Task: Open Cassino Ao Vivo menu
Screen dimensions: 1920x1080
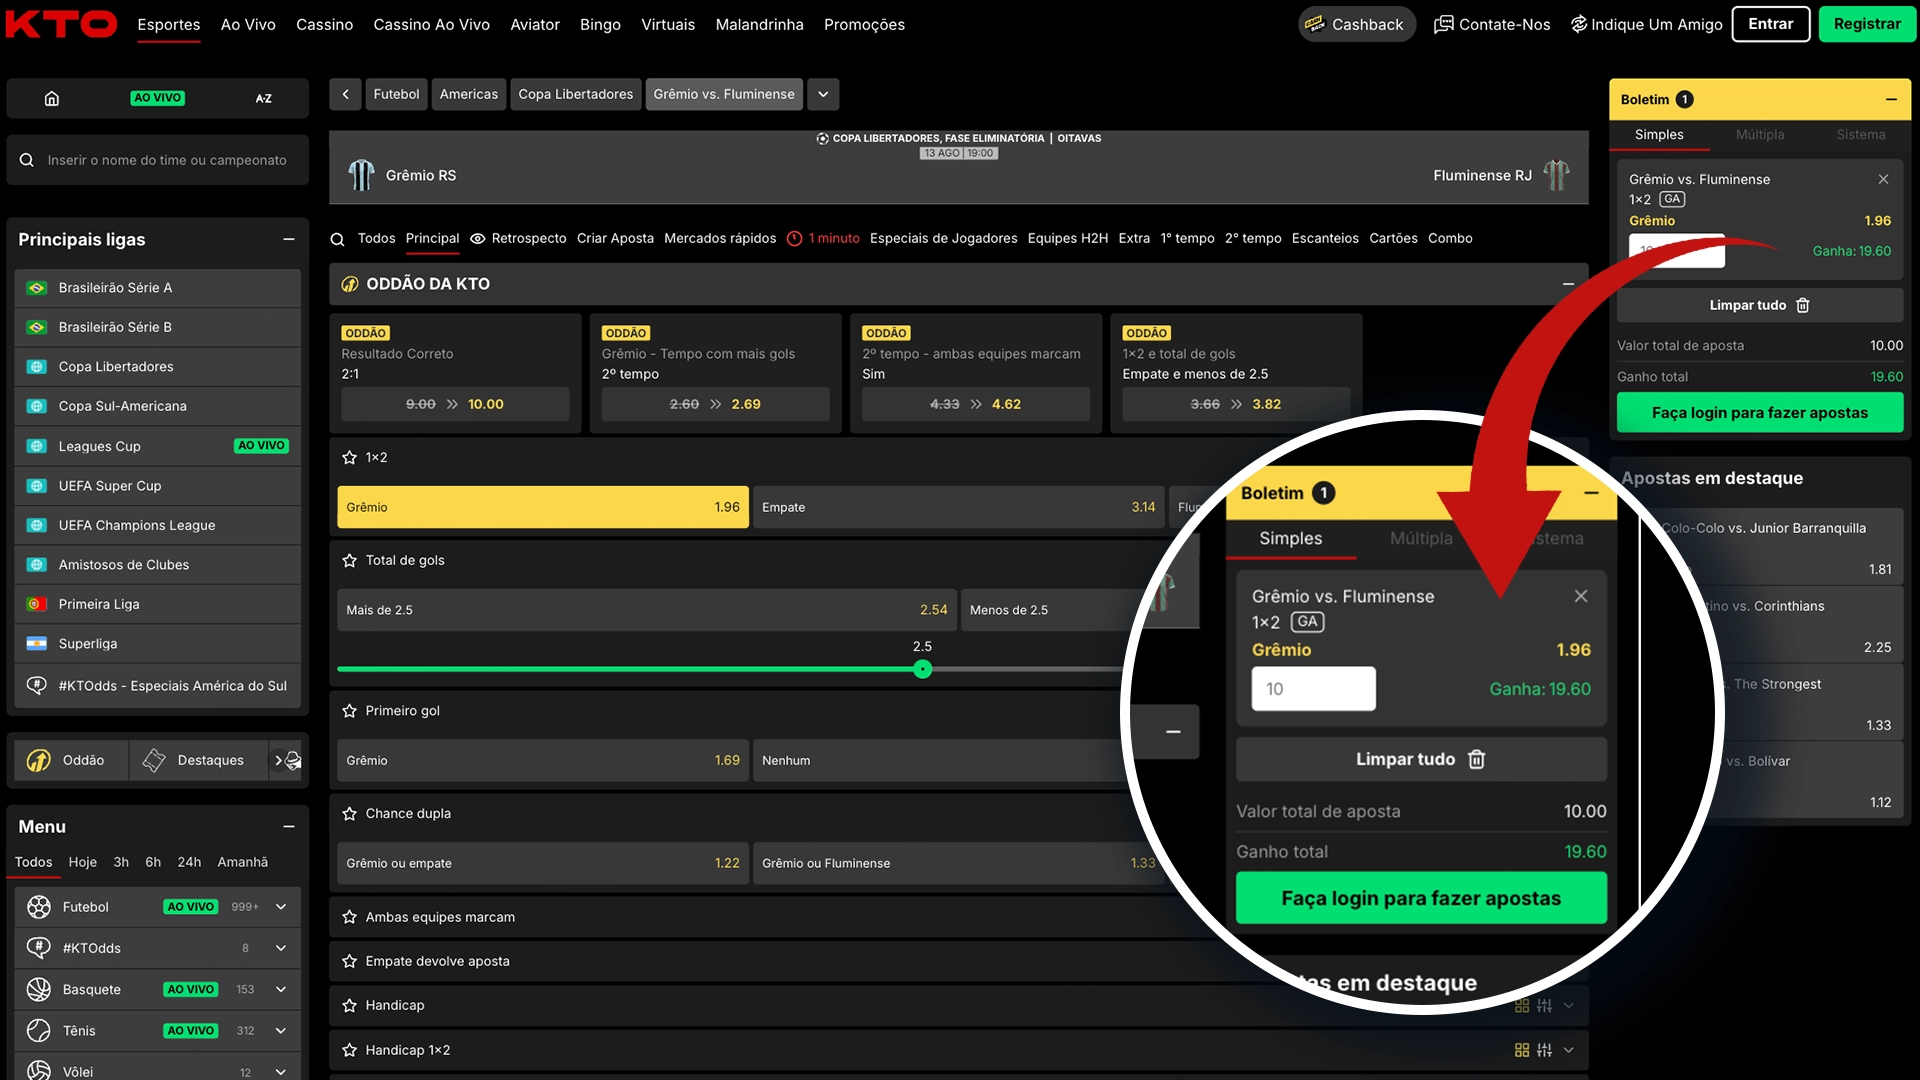Action: [431, 24]
